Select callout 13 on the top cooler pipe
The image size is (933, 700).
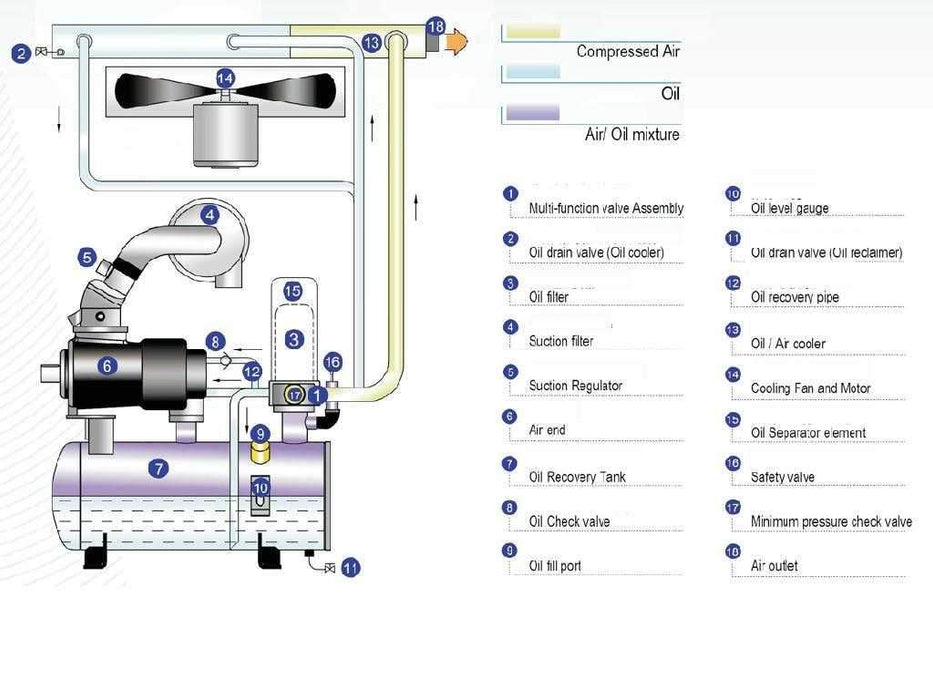pyautogui.click(x=372, y=43)
